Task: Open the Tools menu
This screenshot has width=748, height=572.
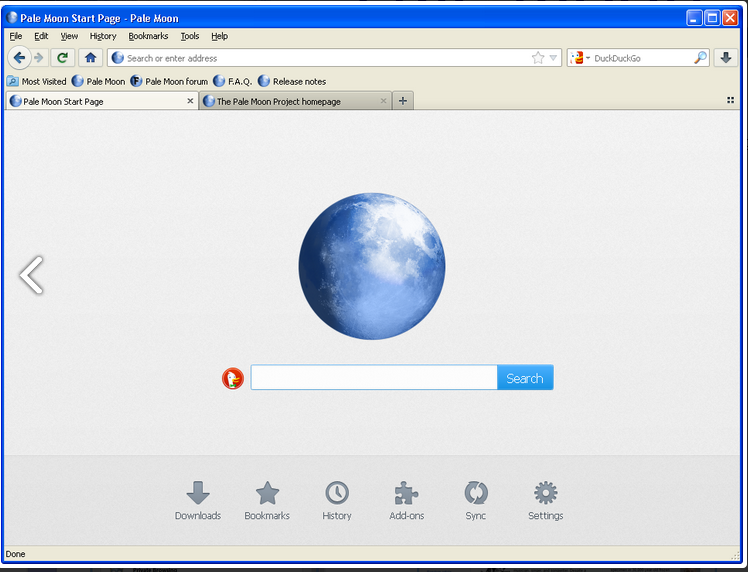Action: click(190, 36)
